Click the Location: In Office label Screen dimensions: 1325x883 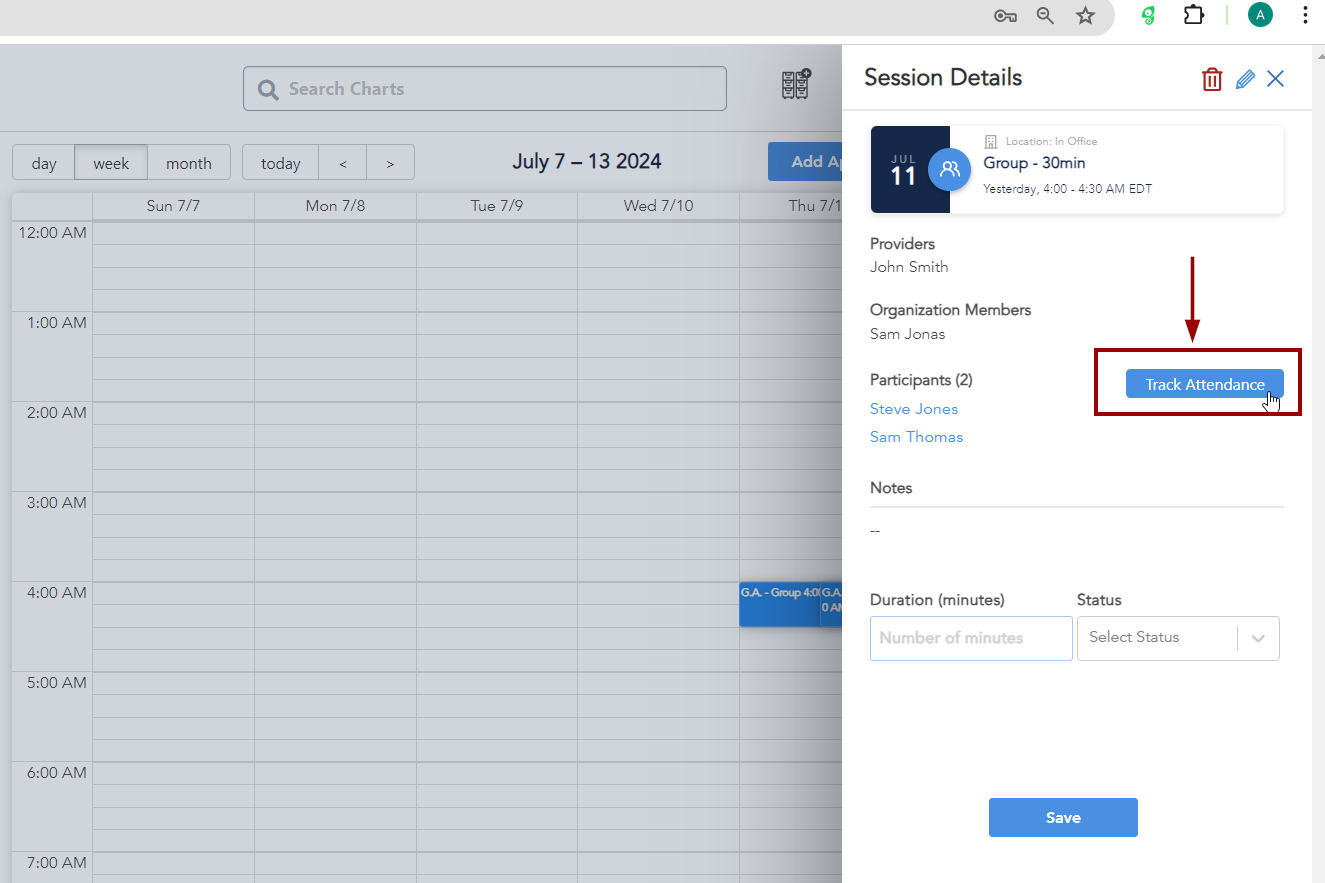[1050, 141]
